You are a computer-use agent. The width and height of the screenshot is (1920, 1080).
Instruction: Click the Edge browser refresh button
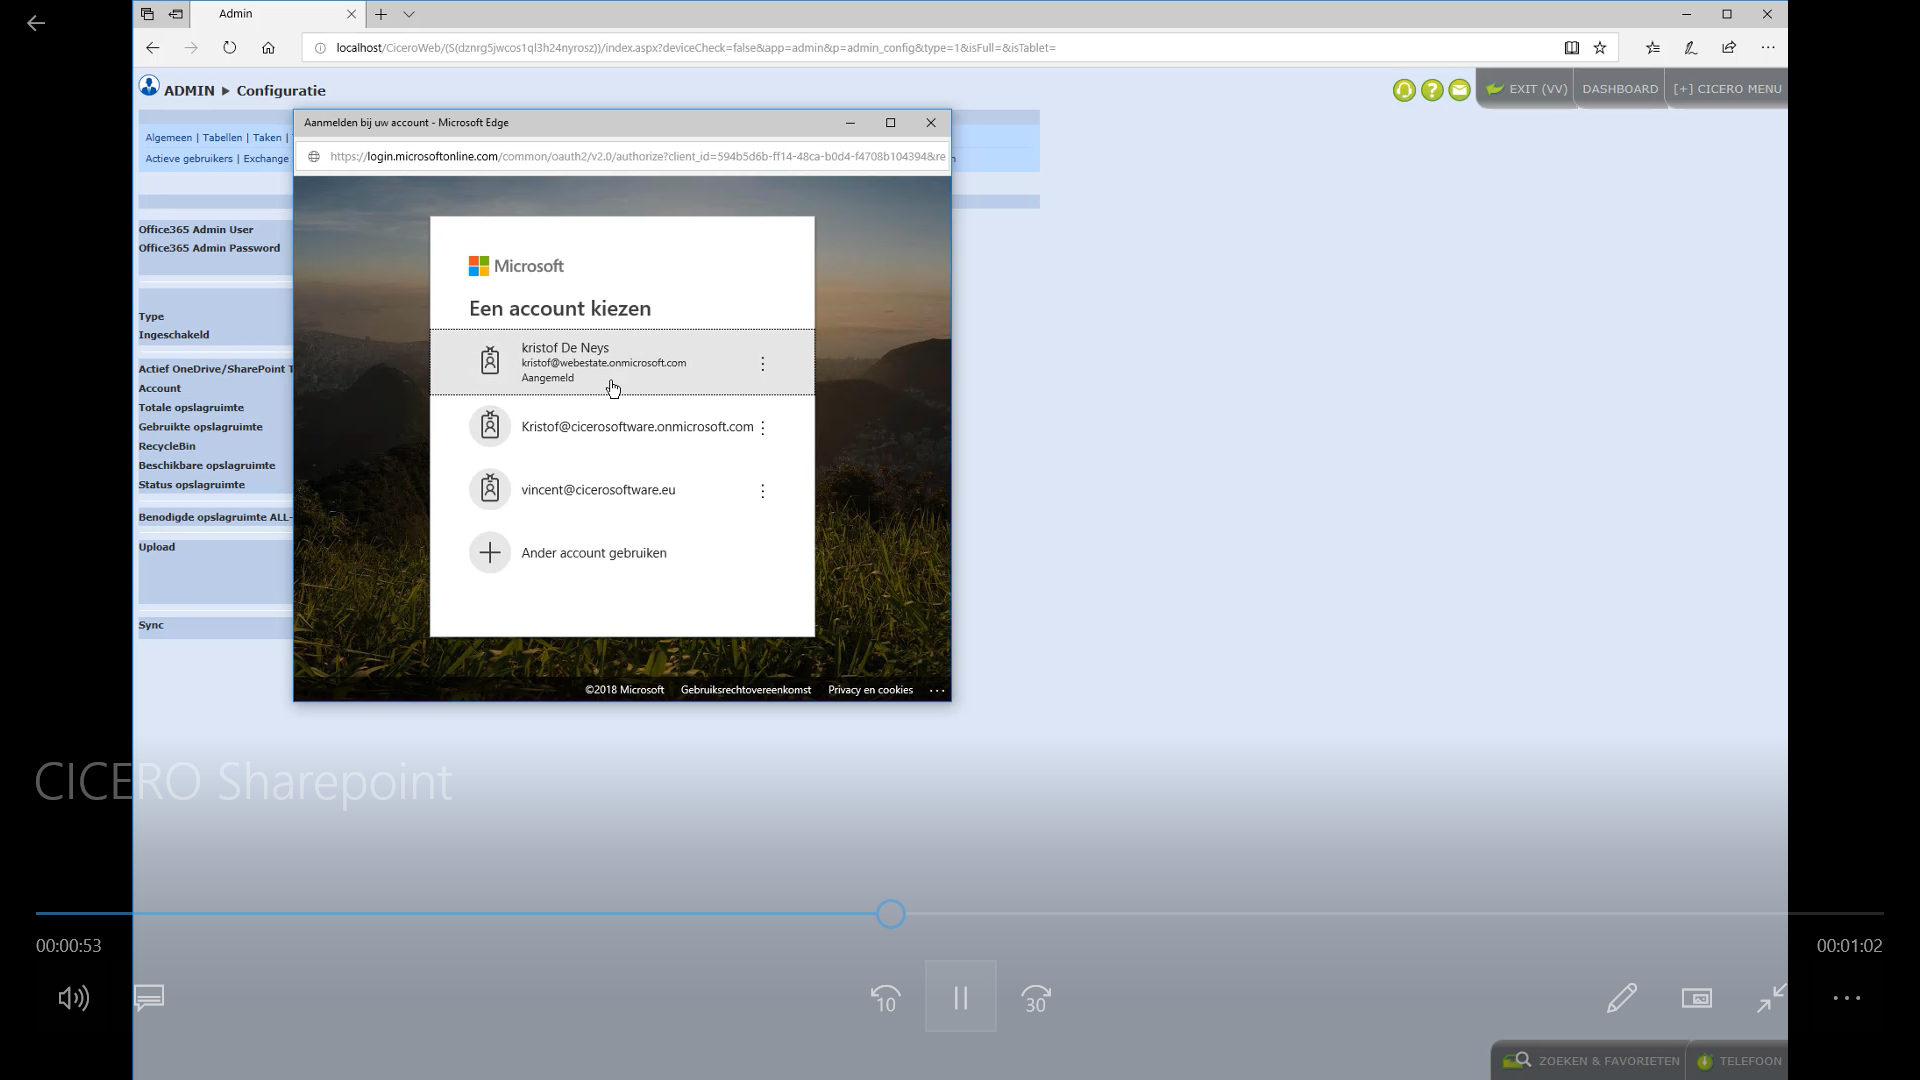[229, 47]
